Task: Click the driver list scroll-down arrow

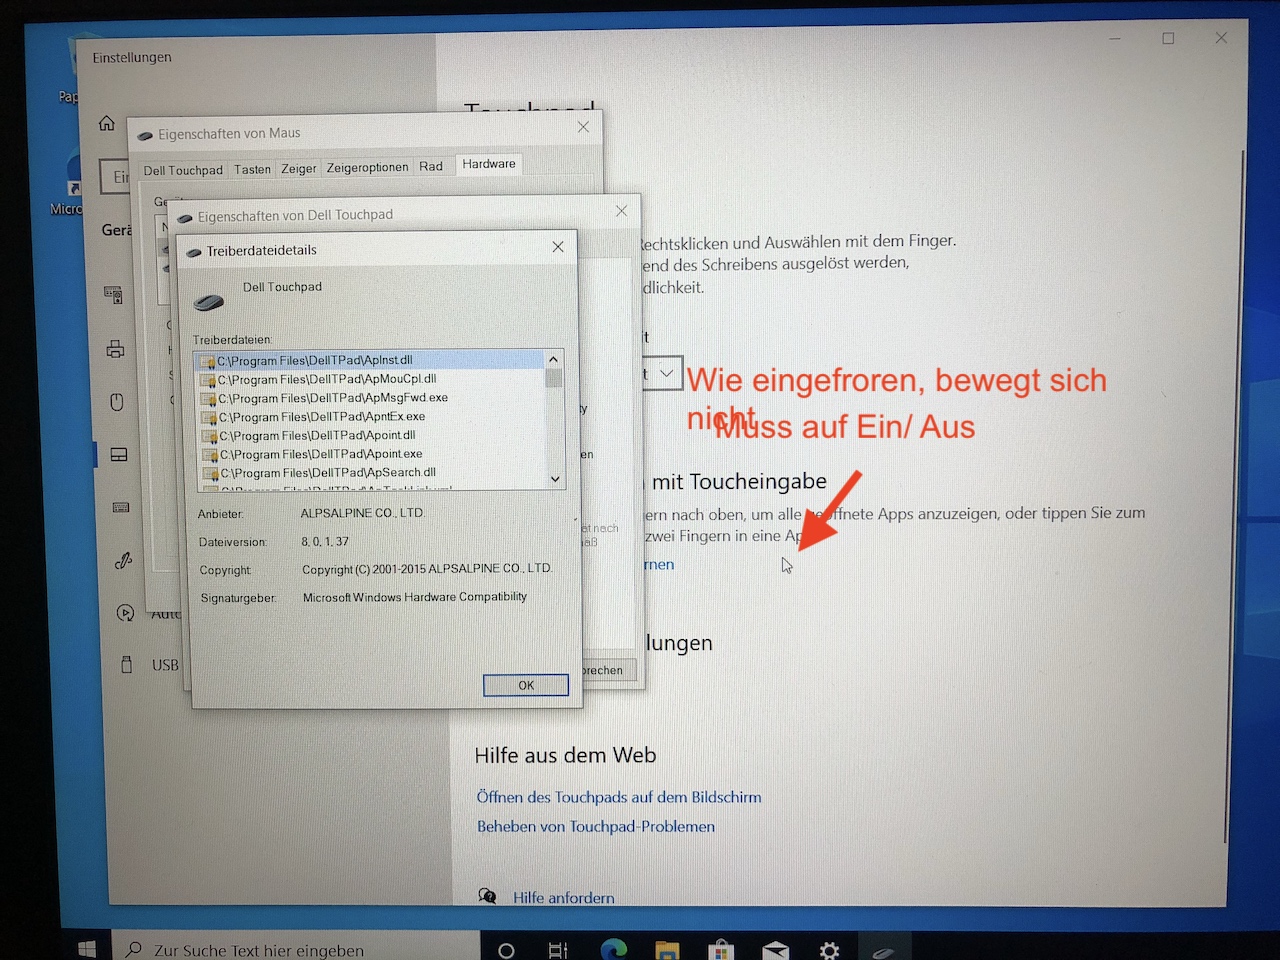Action: click(x=555, y=479)
